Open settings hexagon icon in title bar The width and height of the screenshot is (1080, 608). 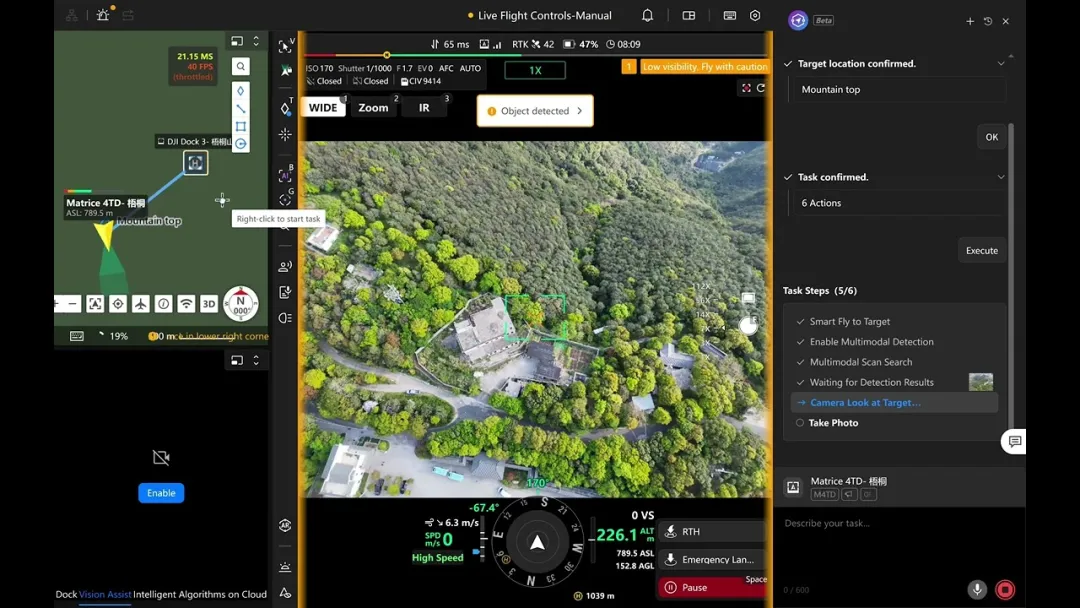point(755,15)
